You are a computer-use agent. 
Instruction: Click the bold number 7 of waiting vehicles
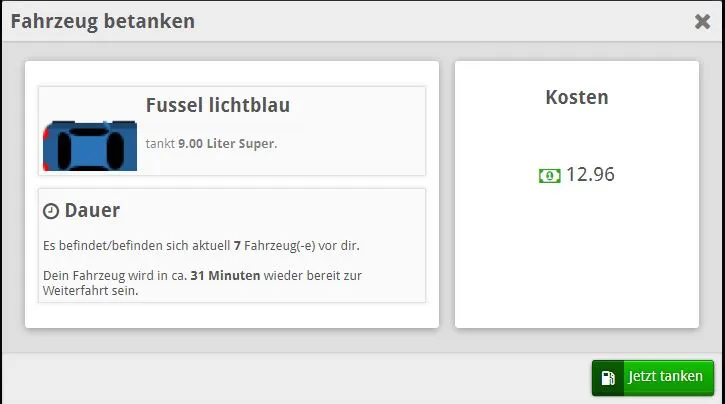[237, 245]
